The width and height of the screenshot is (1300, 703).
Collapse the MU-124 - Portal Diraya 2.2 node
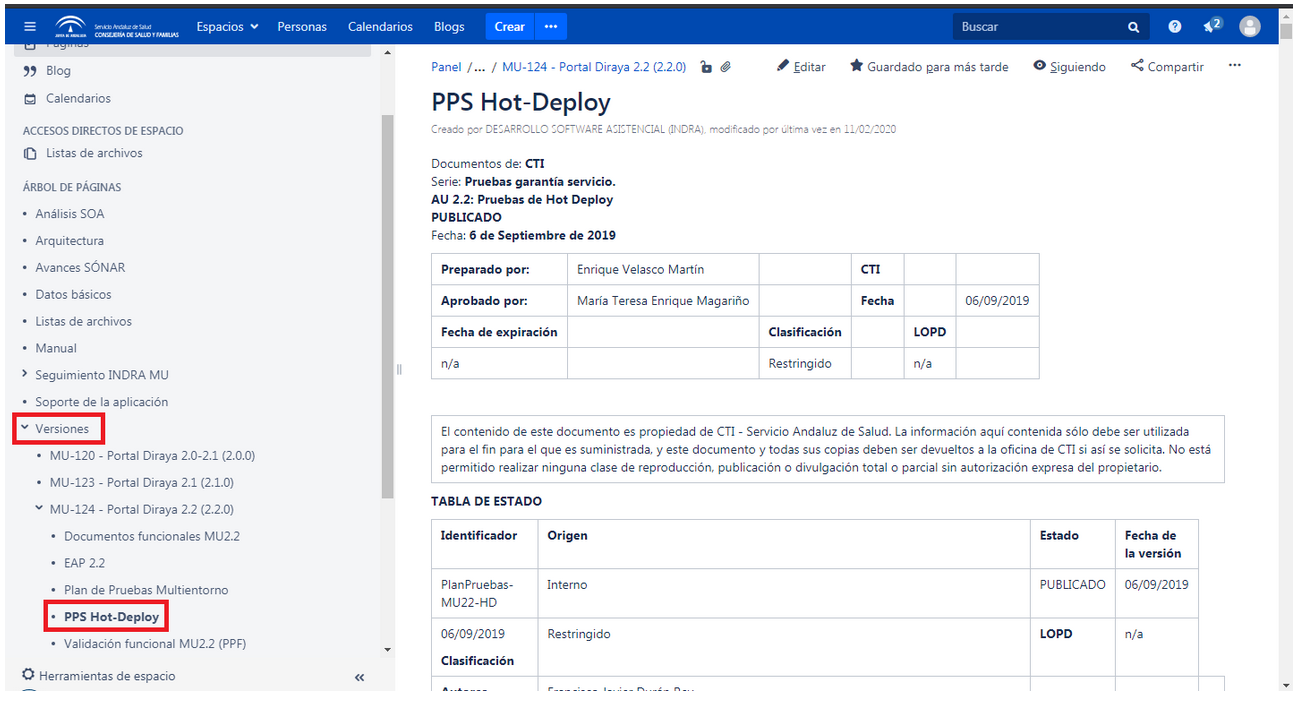(x=39, y=509)
